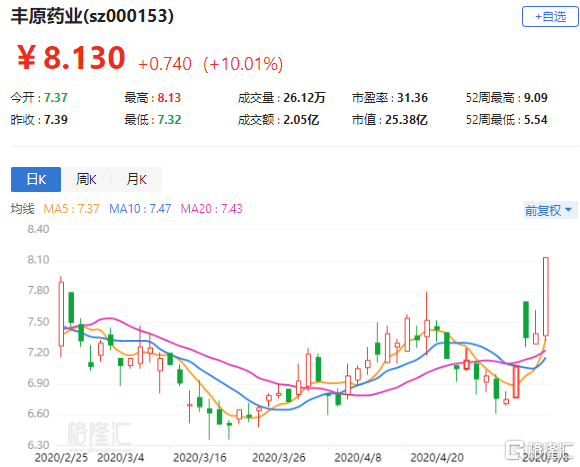Click 今开 value 7.37
Image resolution: width=580 pixels, height=467 pixels.
click(56, 98)
